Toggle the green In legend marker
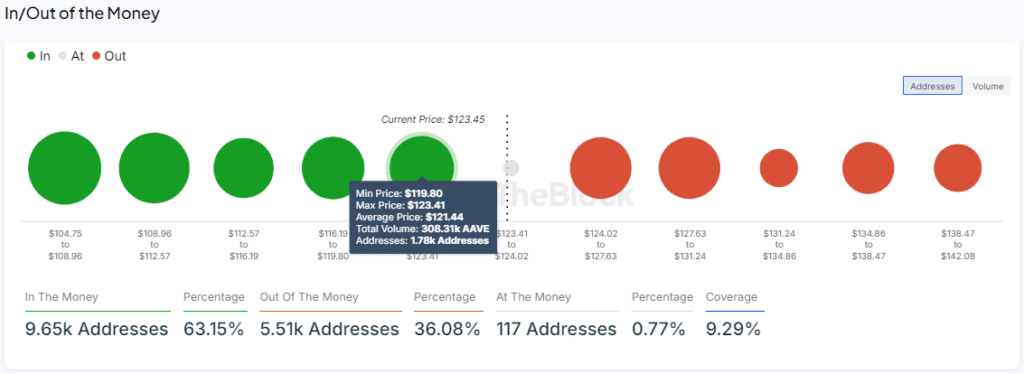The width and height of the screenshot is (1024, 374). (x=31, y=56)
